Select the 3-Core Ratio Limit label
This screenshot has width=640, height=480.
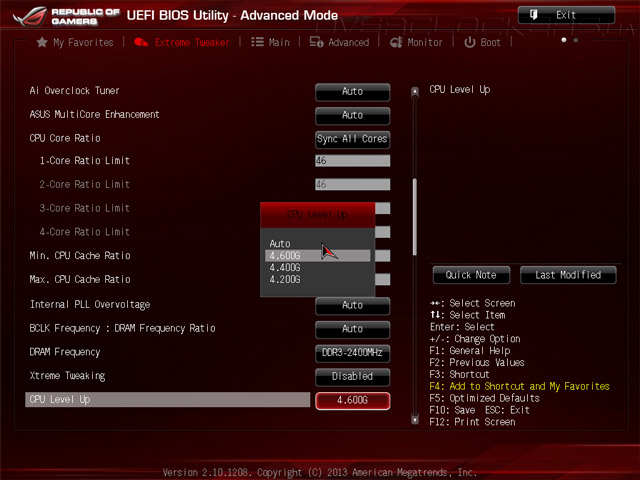coord(84,208)
